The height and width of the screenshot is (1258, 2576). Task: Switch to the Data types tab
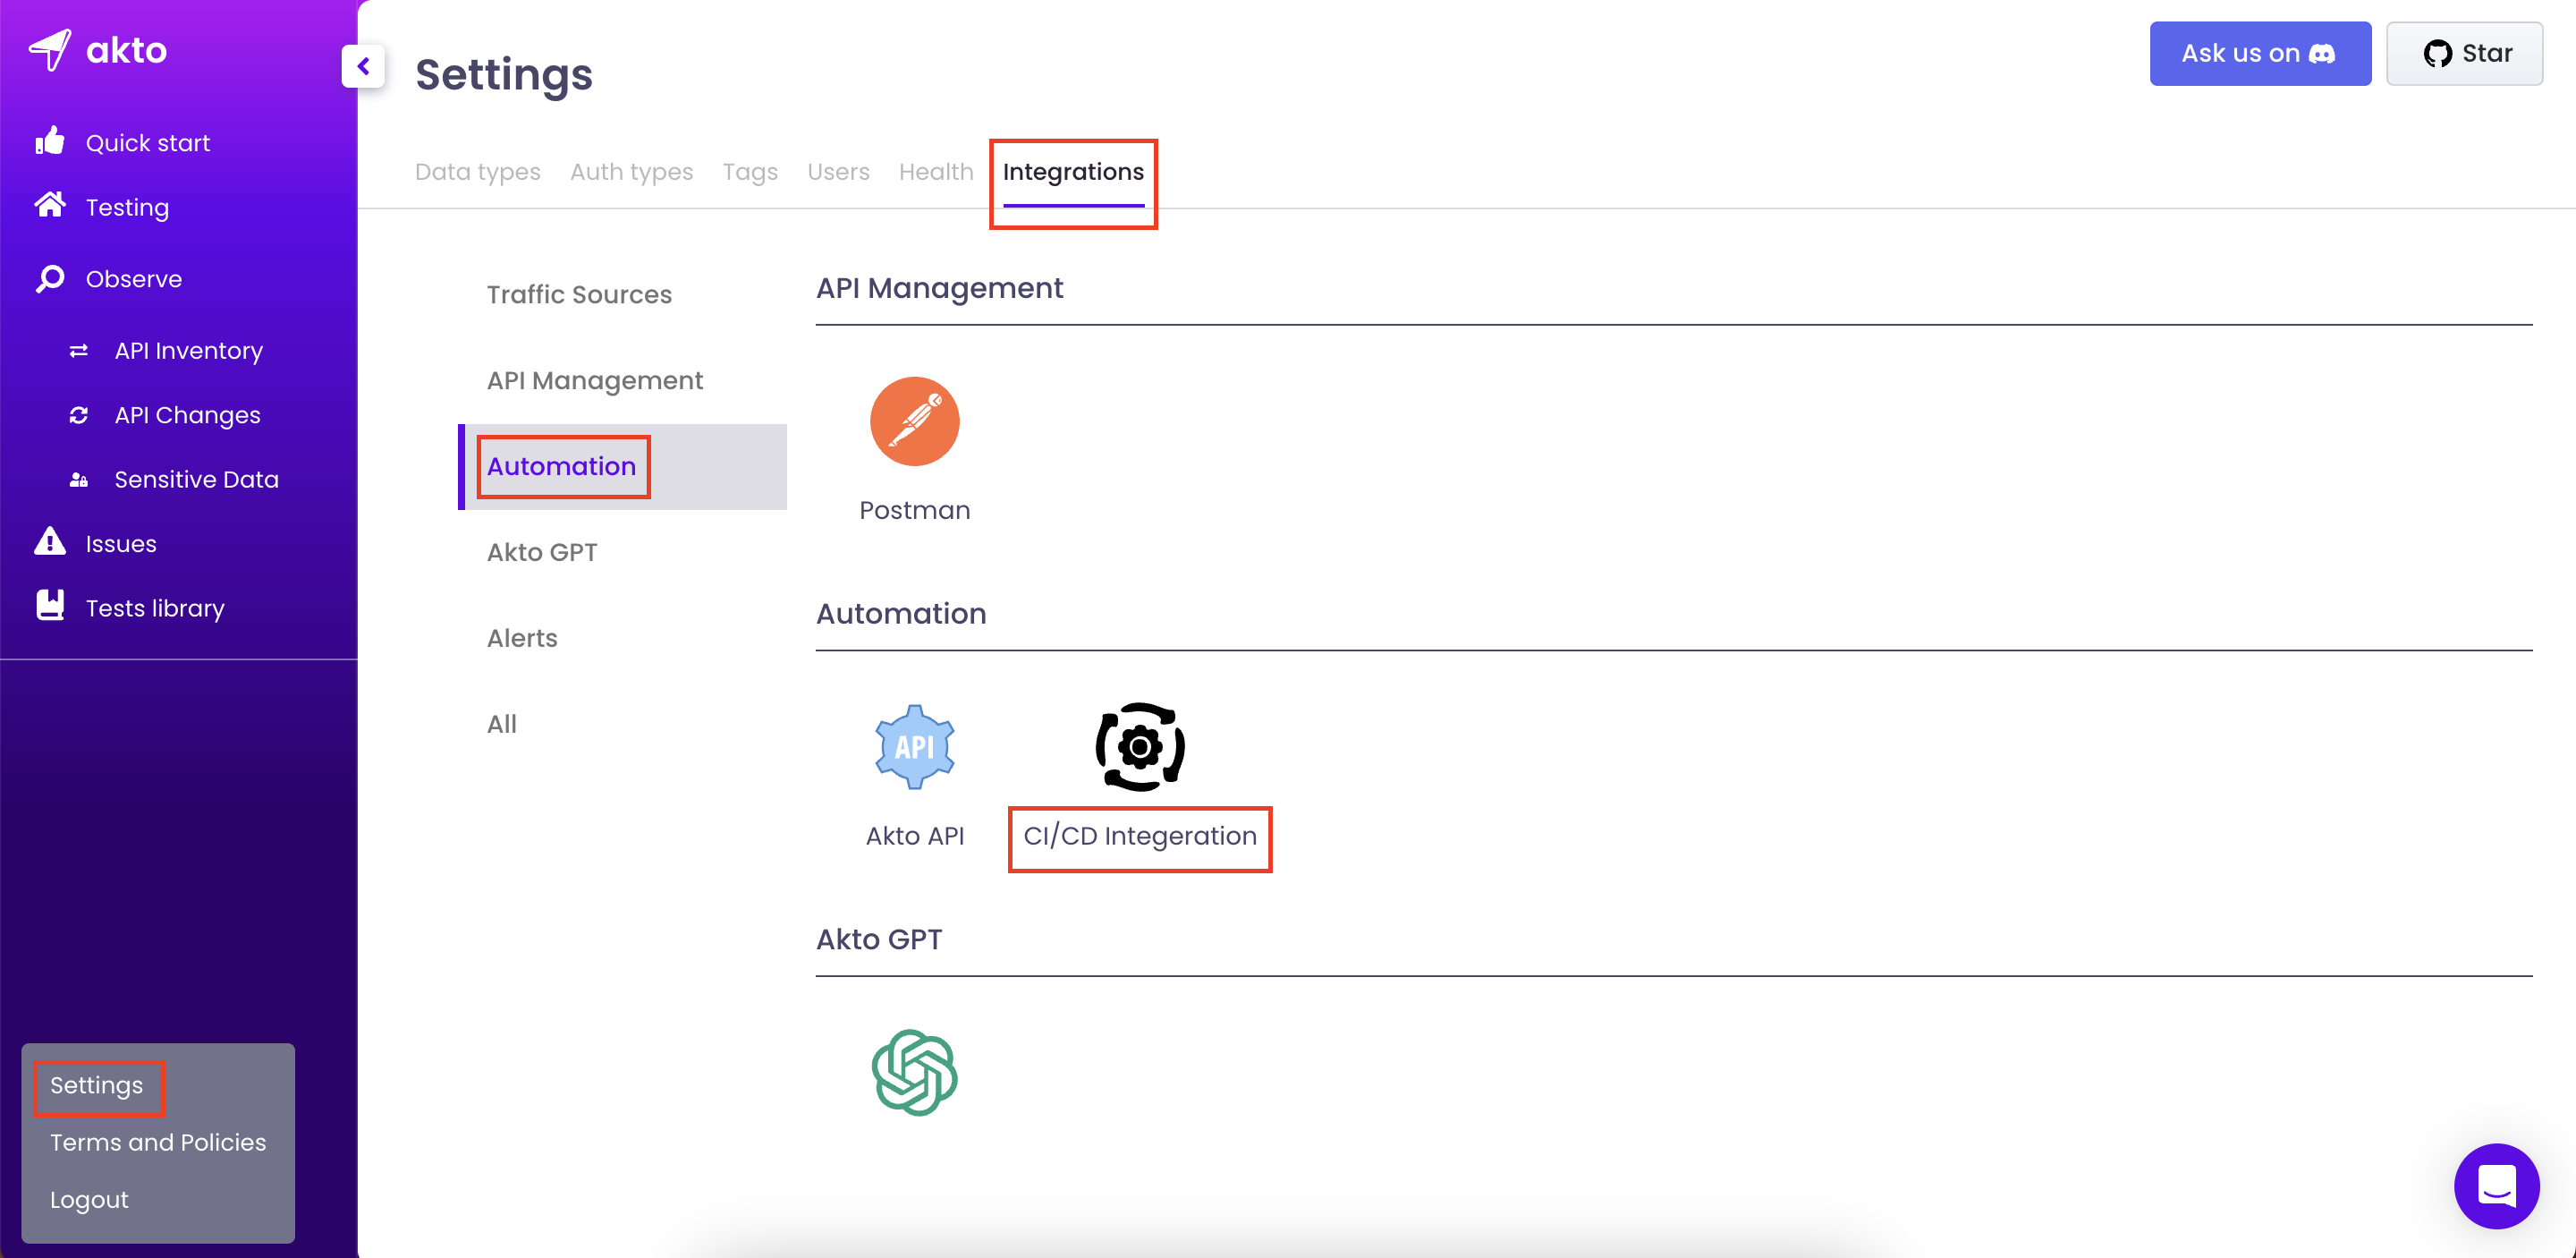click(x=477, y=172)
